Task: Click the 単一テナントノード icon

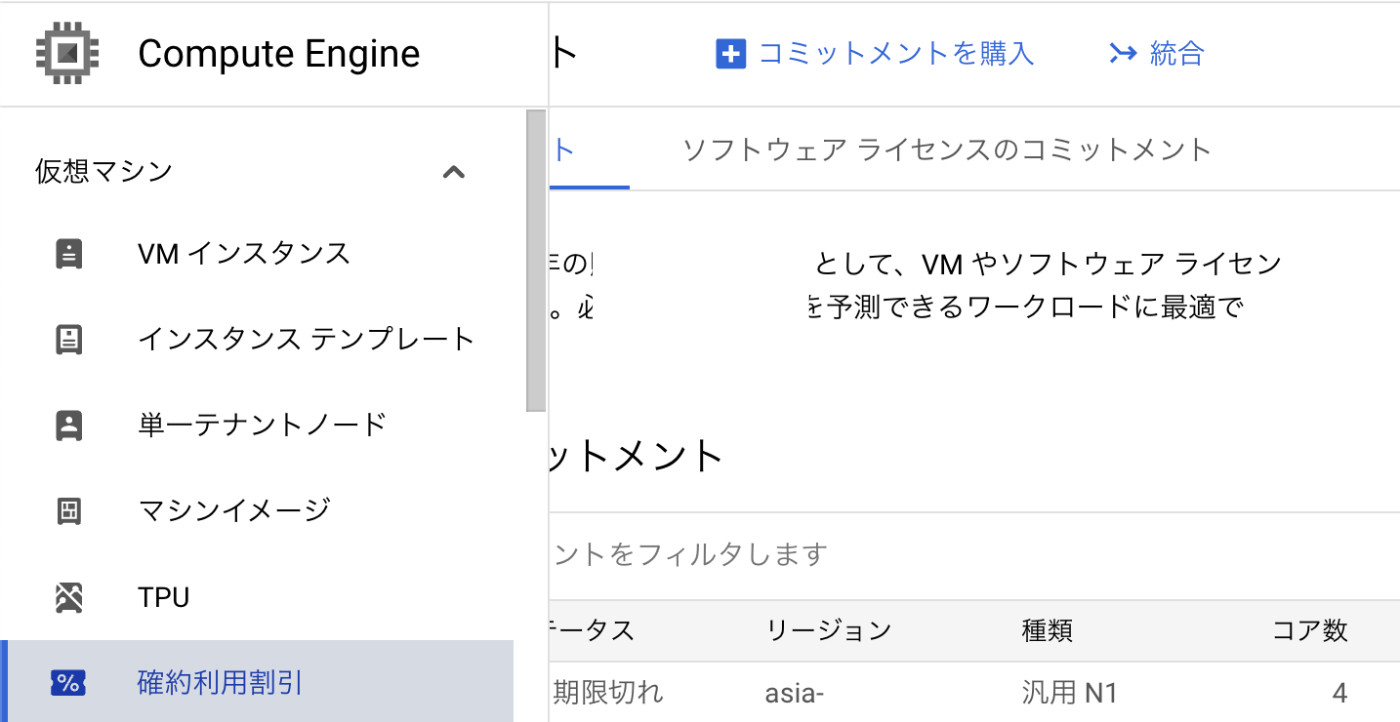Action: point(68,426)
